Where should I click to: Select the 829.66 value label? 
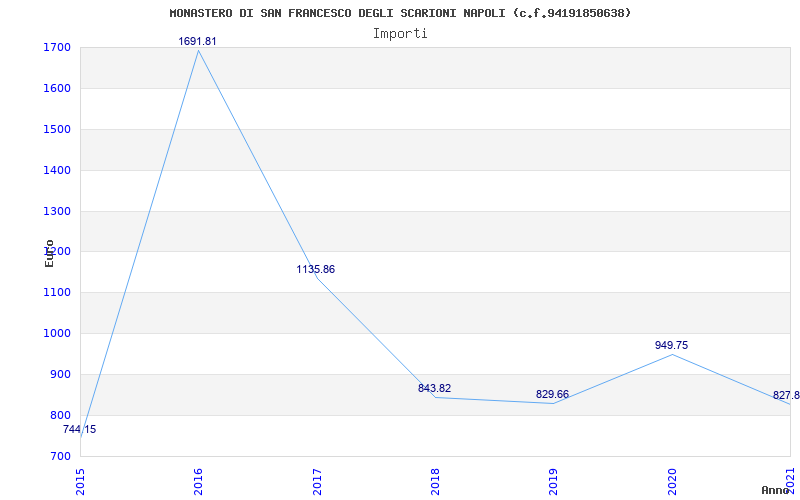[x=553, y=394]
